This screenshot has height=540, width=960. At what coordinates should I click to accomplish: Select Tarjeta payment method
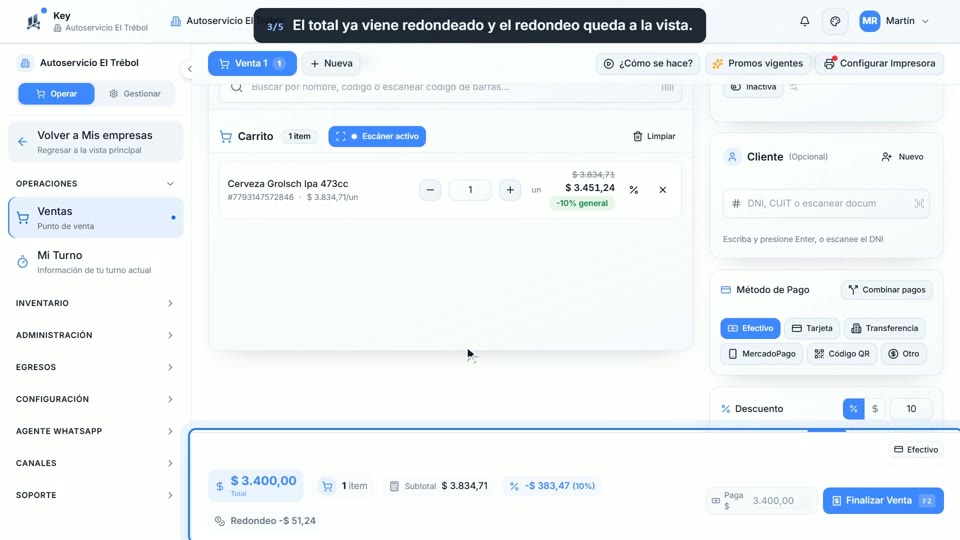coord(812,328)
